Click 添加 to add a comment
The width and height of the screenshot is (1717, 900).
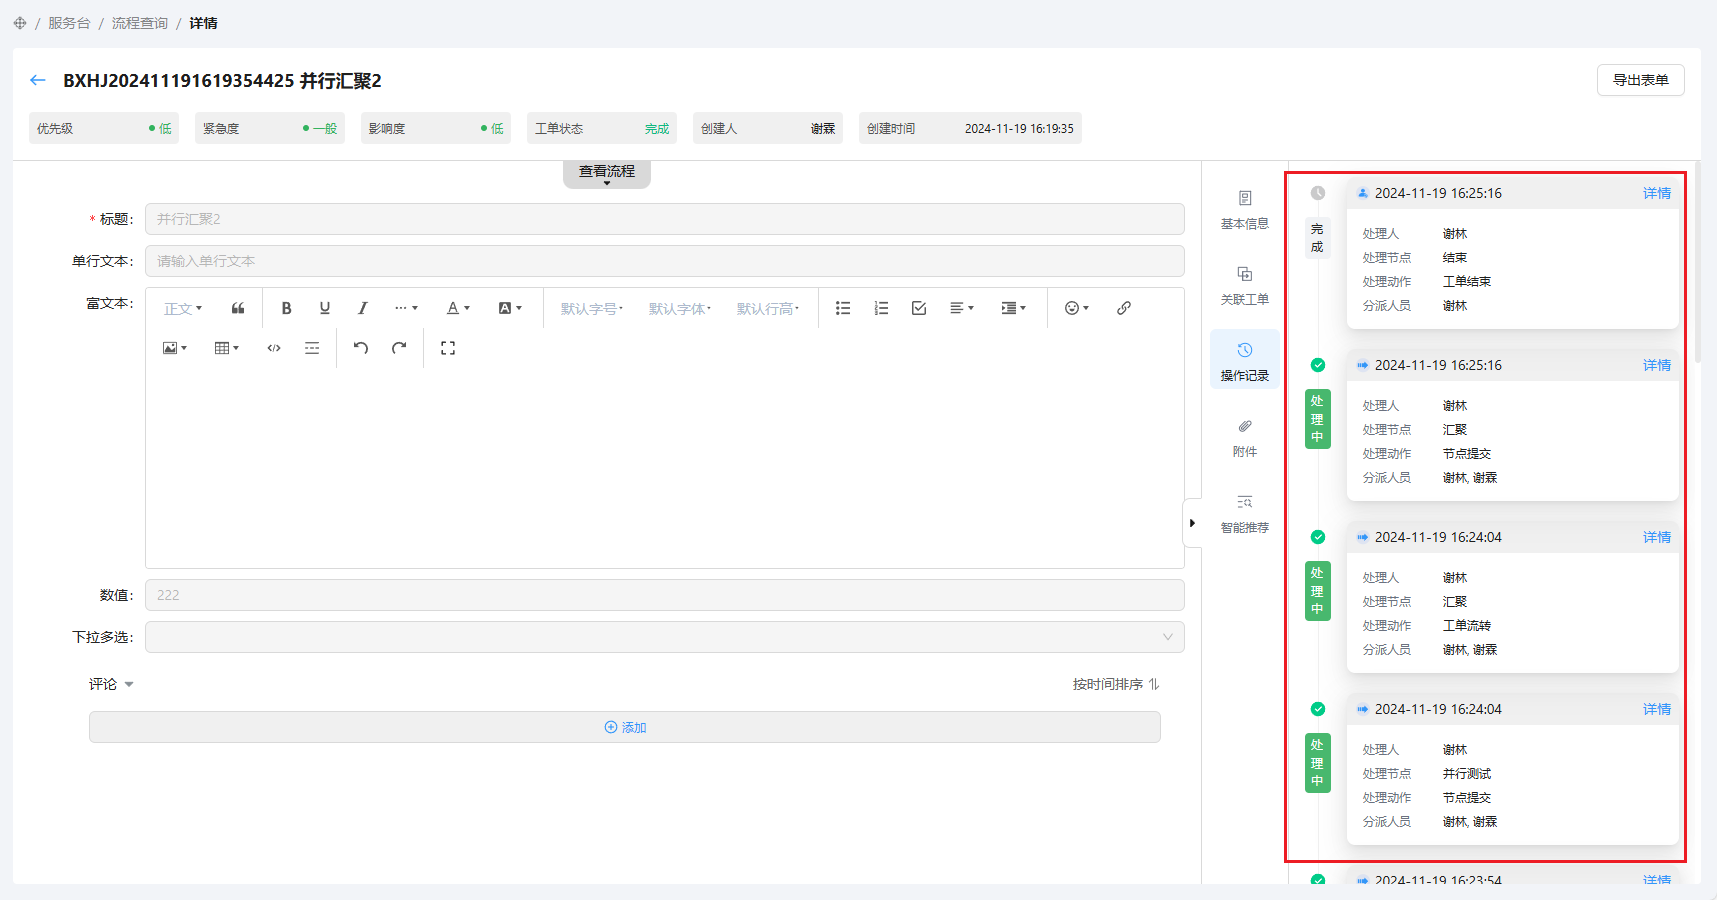pos(625,727)
